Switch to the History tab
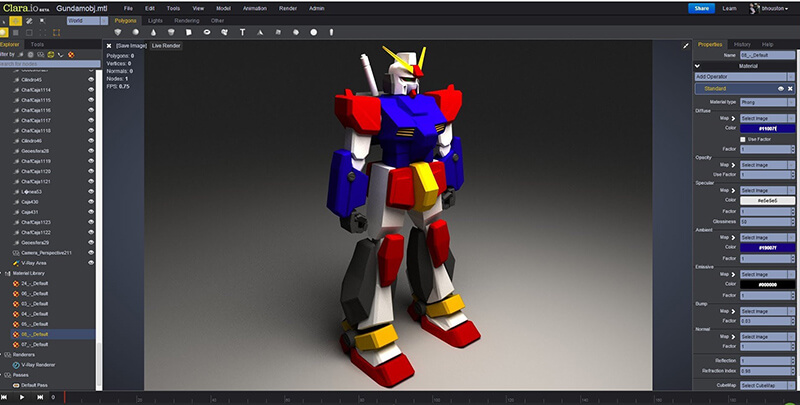 tap(742, 44)
